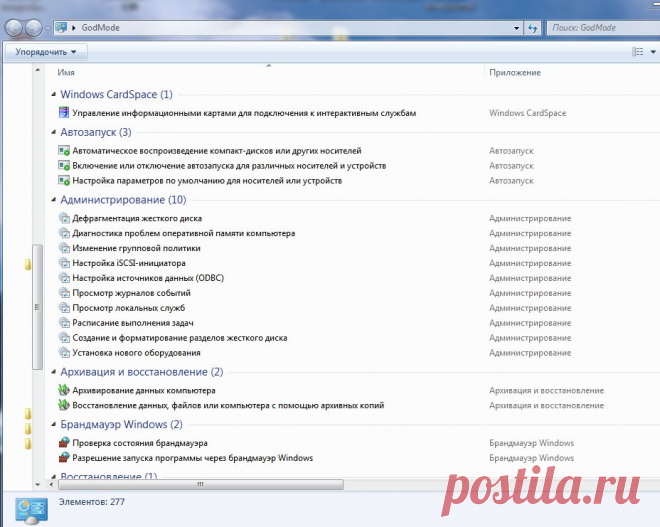Viewport: 660px width, 527px height.
Task: Select Управление информационными картами item text
Action: 244,113
